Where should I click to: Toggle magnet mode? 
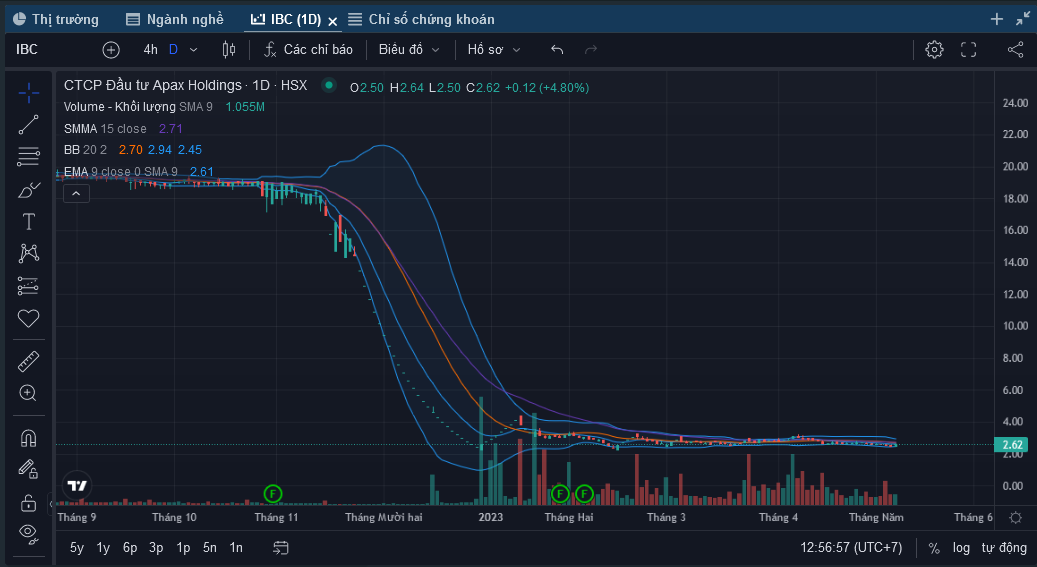[28, 438]
